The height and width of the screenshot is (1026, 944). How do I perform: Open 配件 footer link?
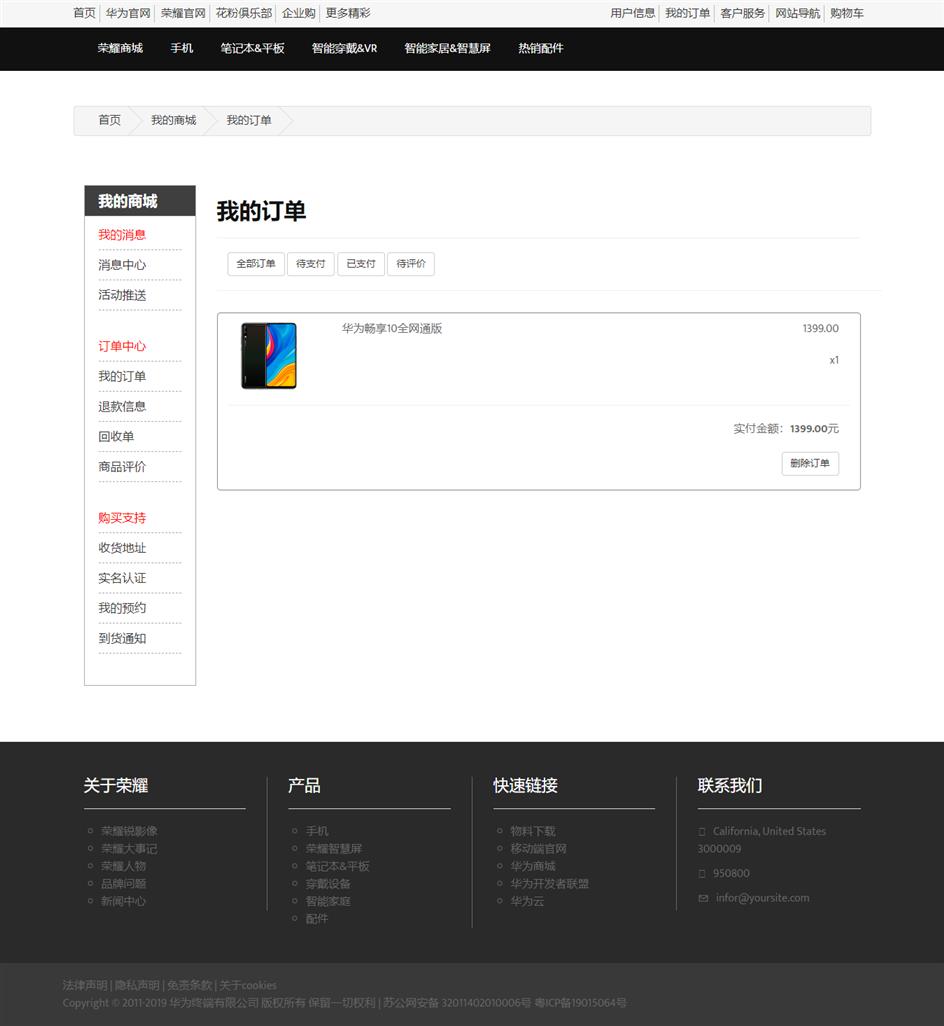coord(317,919)
